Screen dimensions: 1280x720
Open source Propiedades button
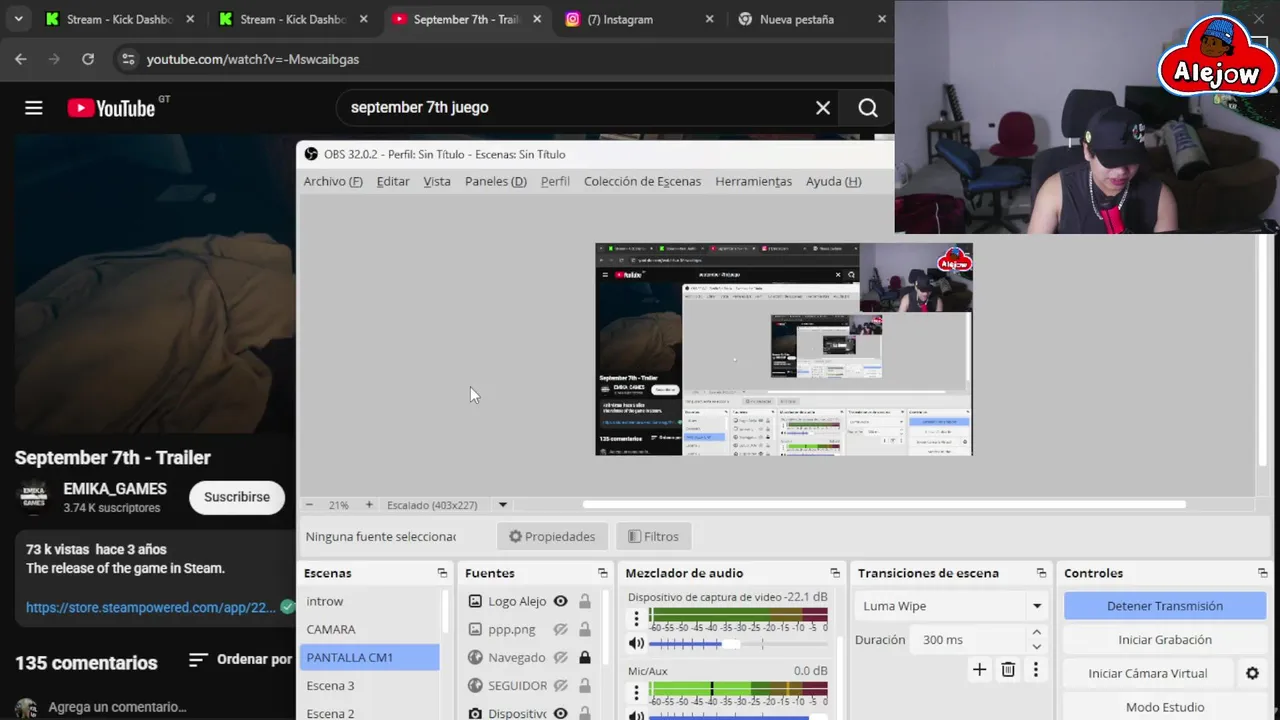[552, 536]
